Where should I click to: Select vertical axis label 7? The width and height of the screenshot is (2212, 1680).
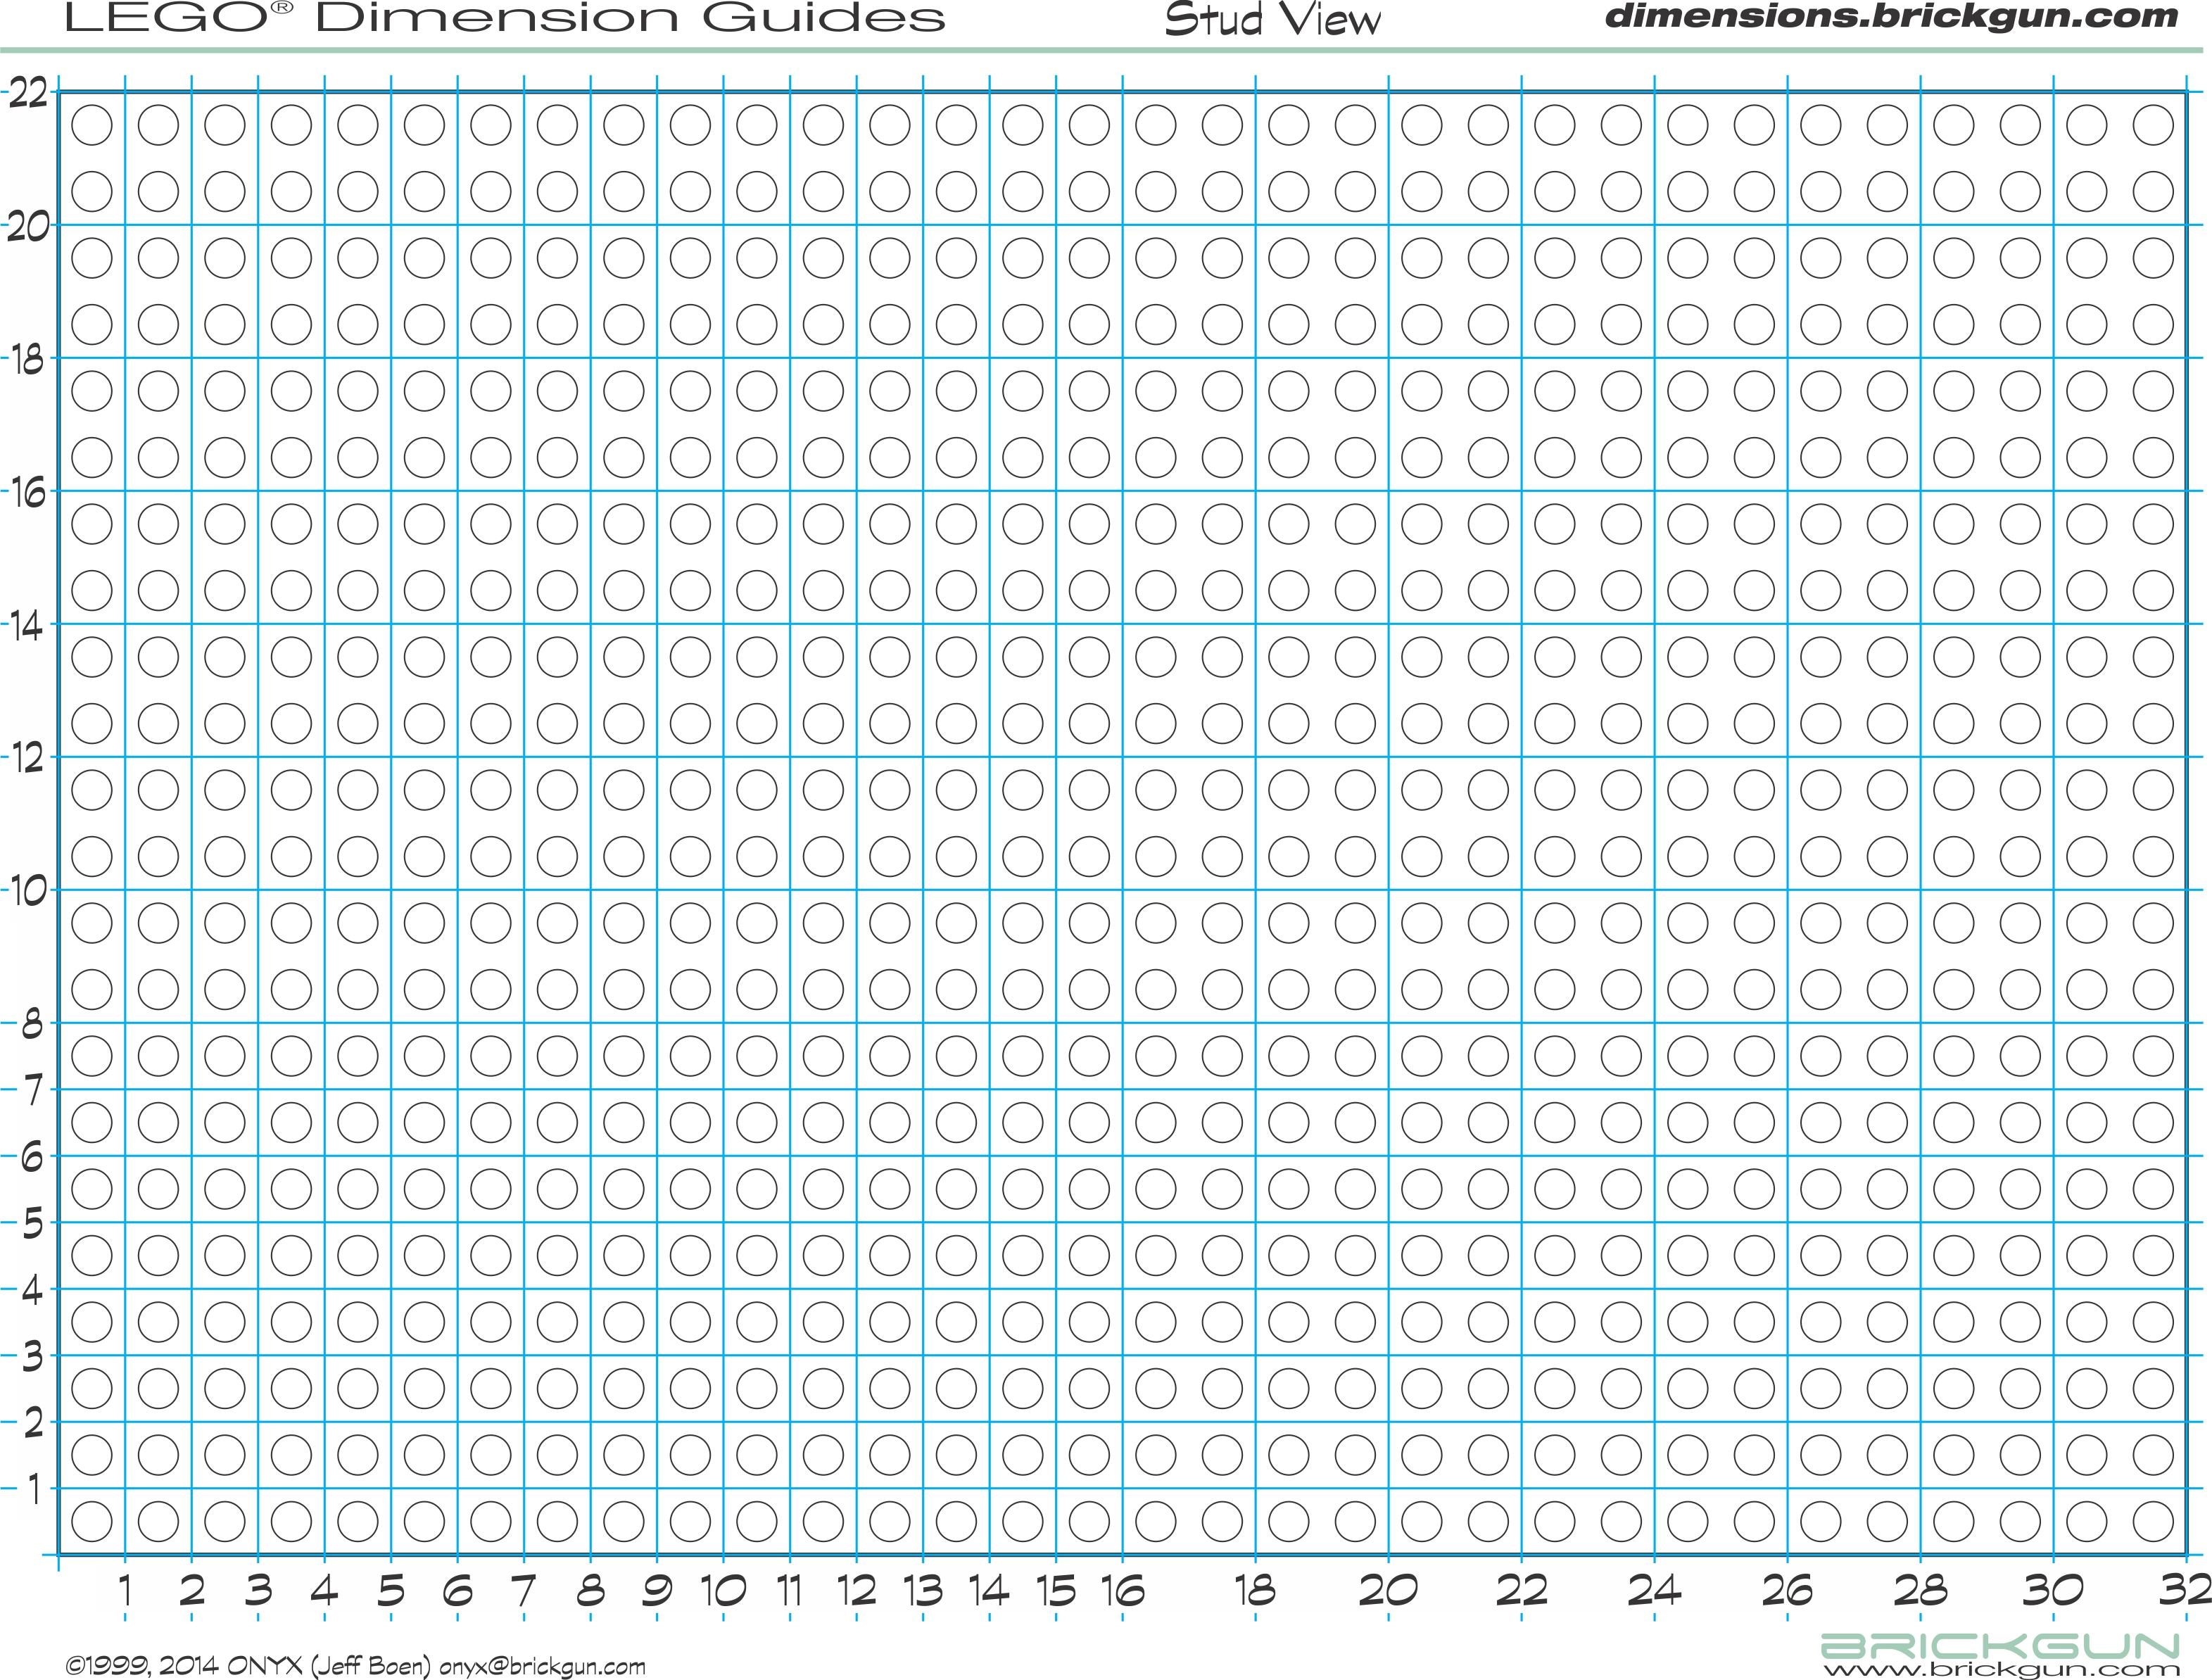click(34, 1091)
